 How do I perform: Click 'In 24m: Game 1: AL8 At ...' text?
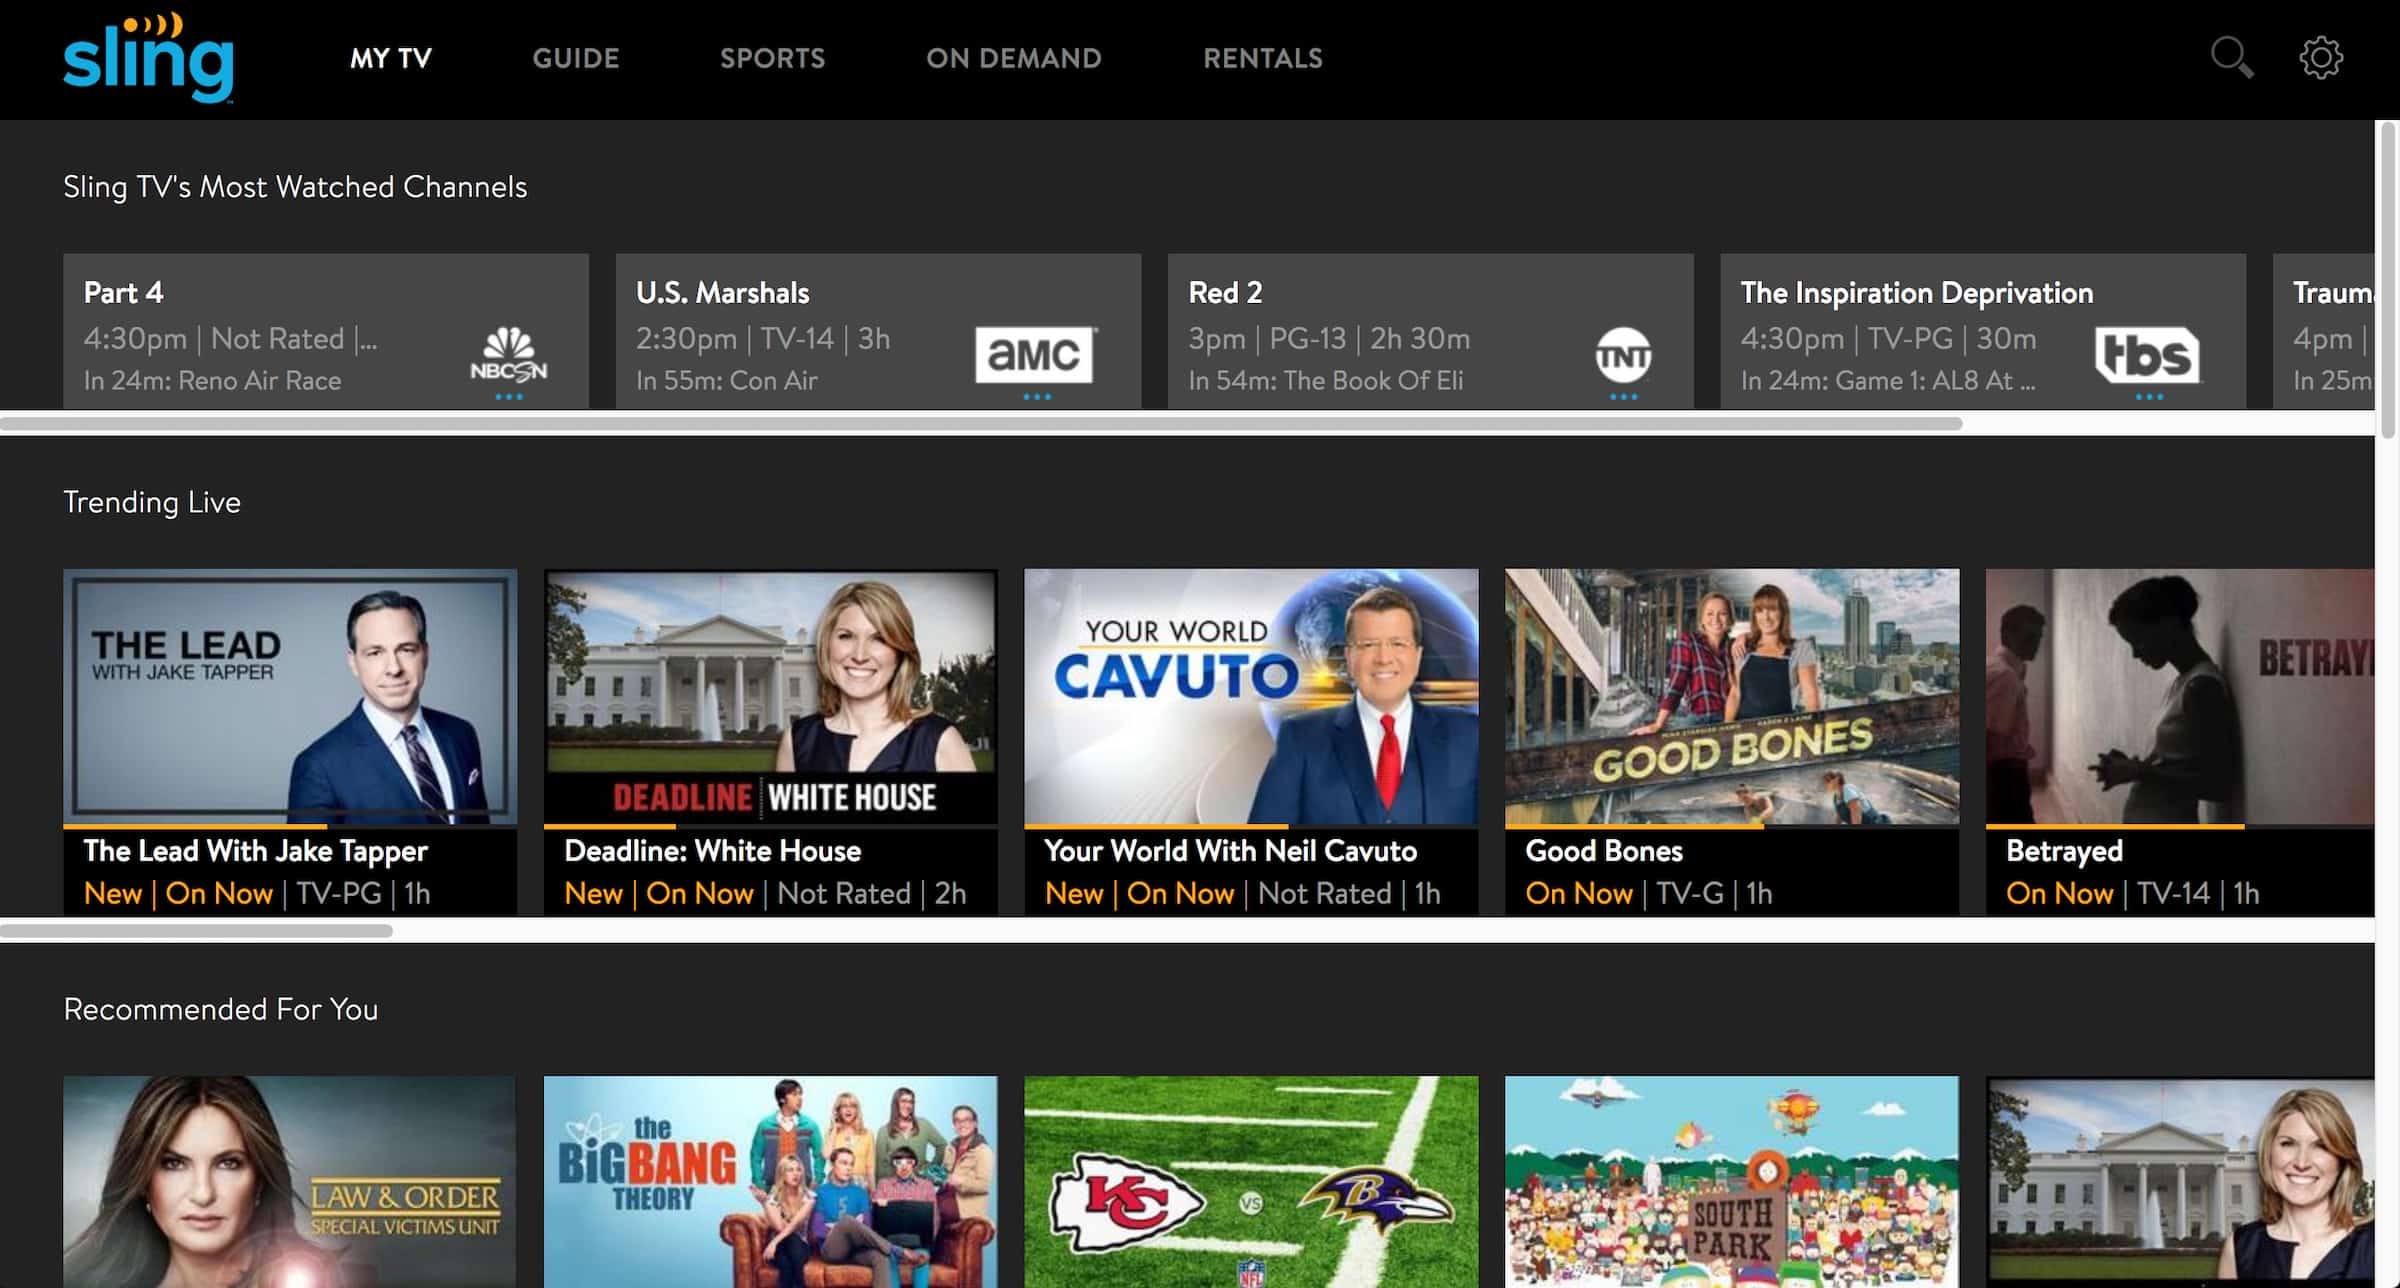click(1888, 381)
